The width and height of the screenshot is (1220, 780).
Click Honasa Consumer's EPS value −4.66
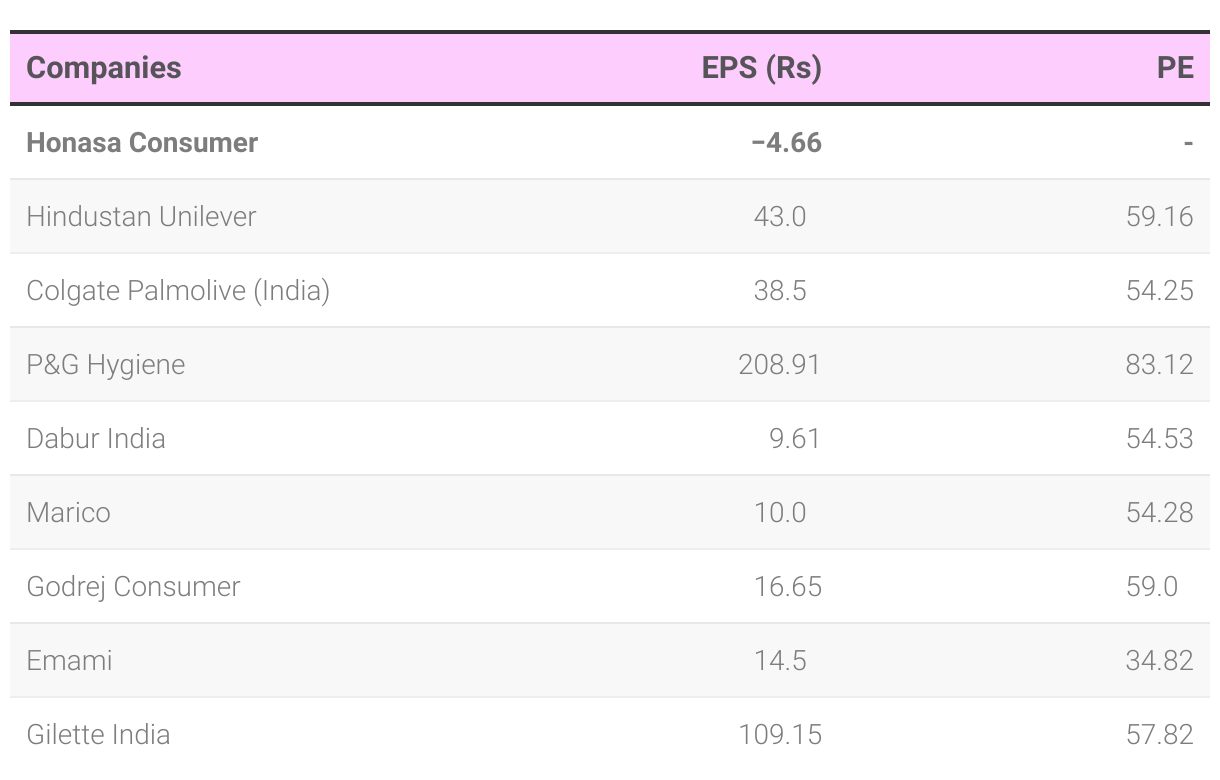click(786, 143)
